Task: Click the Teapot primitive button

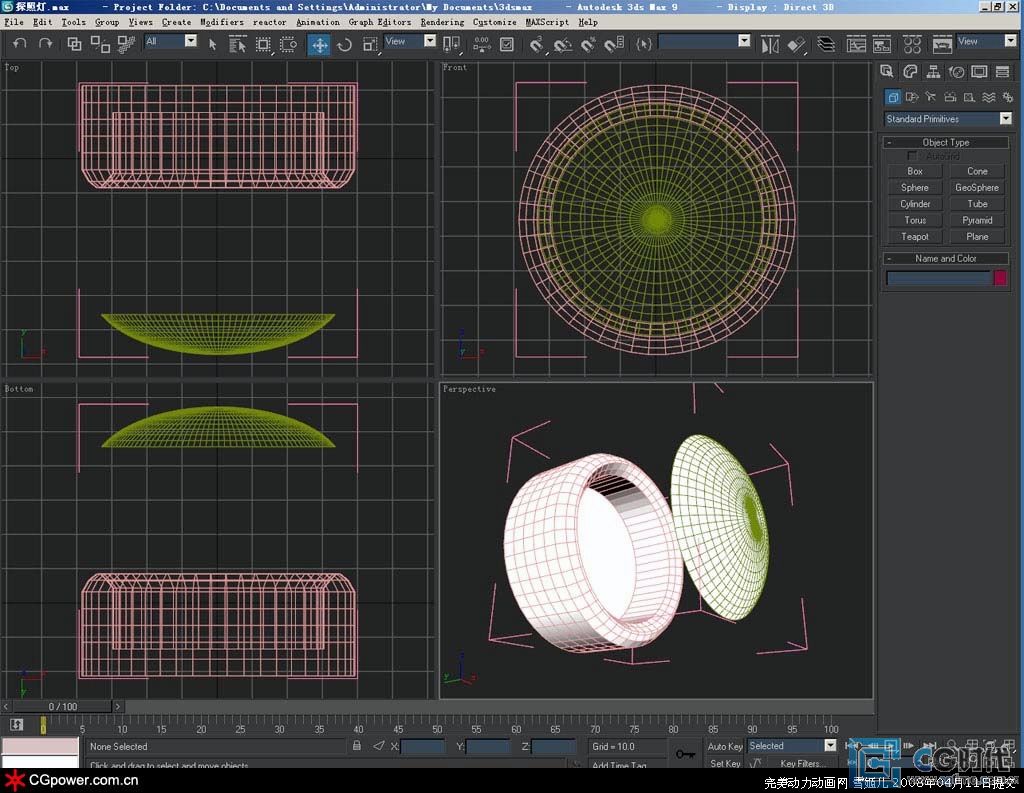Action: (915, 236)
